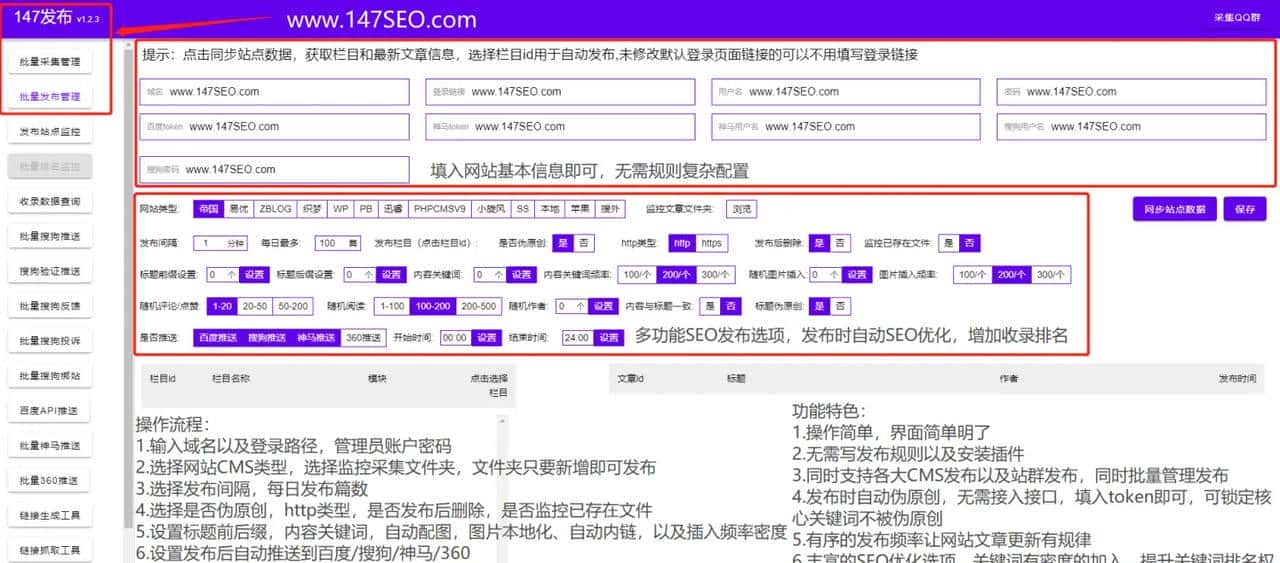Select 小旋风 website type
The height and width of the screenshot is (563, 1280).
(491, 209)
